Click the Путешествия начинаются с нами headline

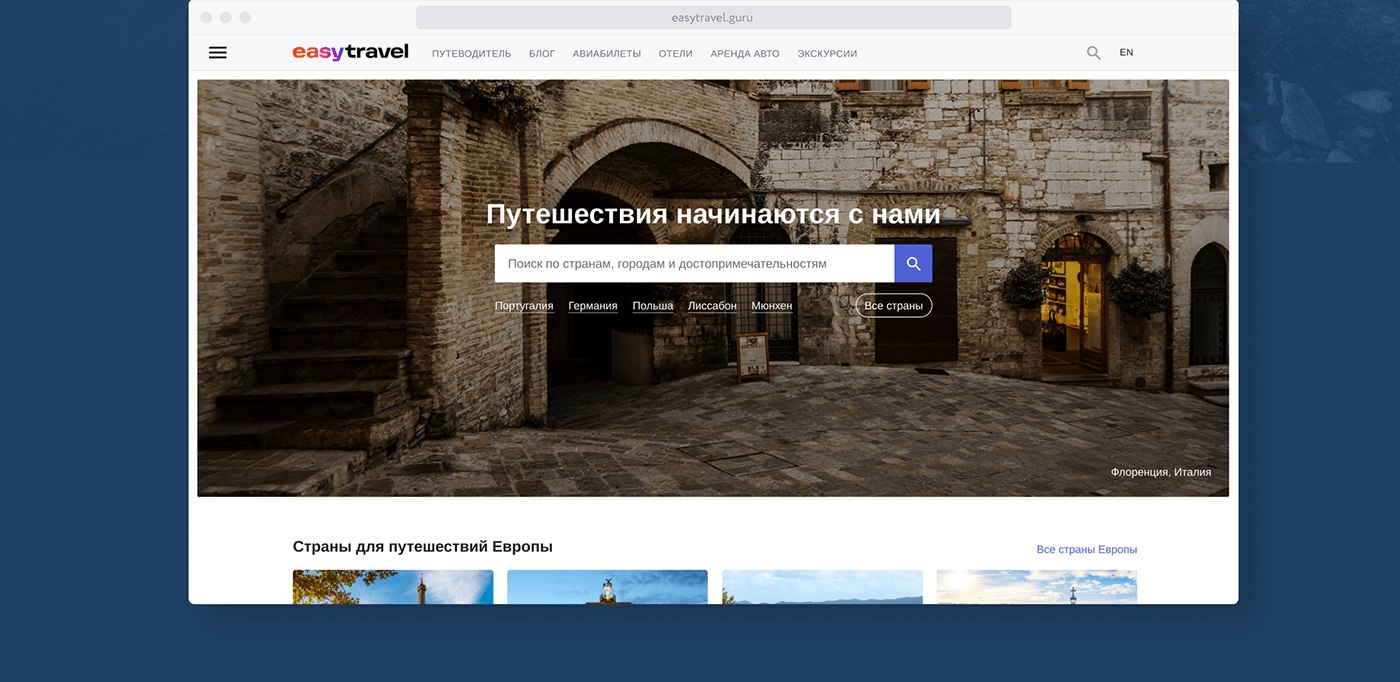point(713,214)
